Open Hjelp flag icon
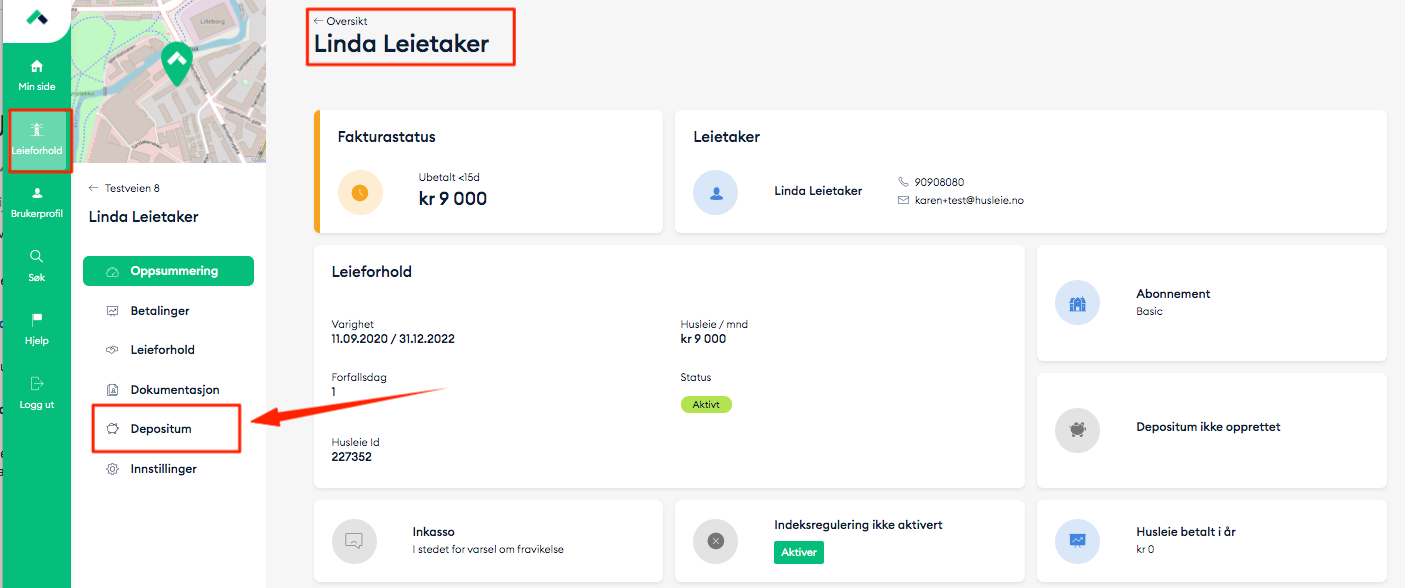 [x=37, y=320]
